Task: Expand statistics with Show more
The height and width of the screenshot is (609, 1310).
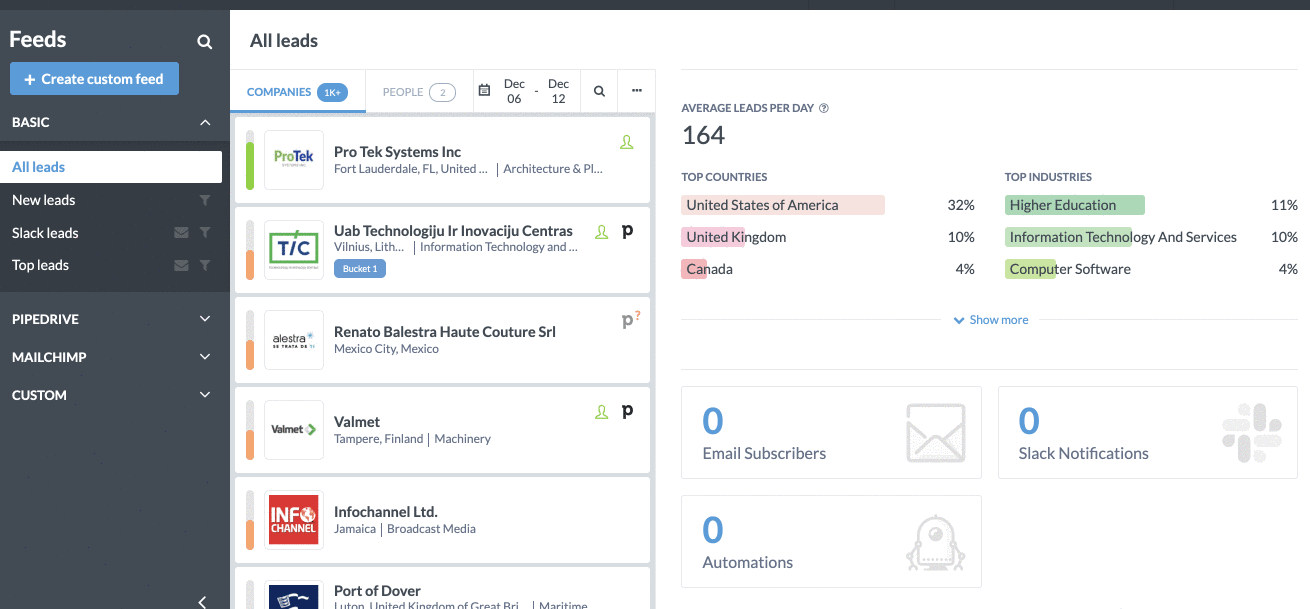Action: click(x=990, y=320)
